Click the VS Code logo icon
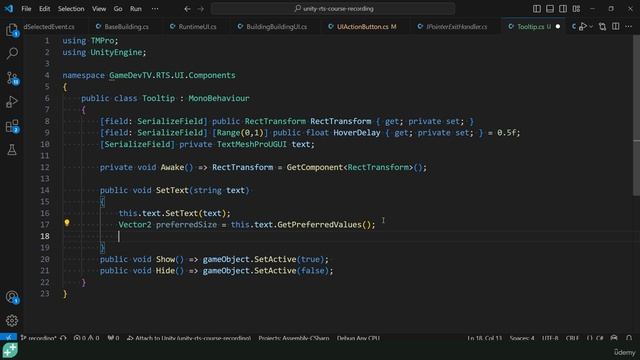 [x=9, y=9]
